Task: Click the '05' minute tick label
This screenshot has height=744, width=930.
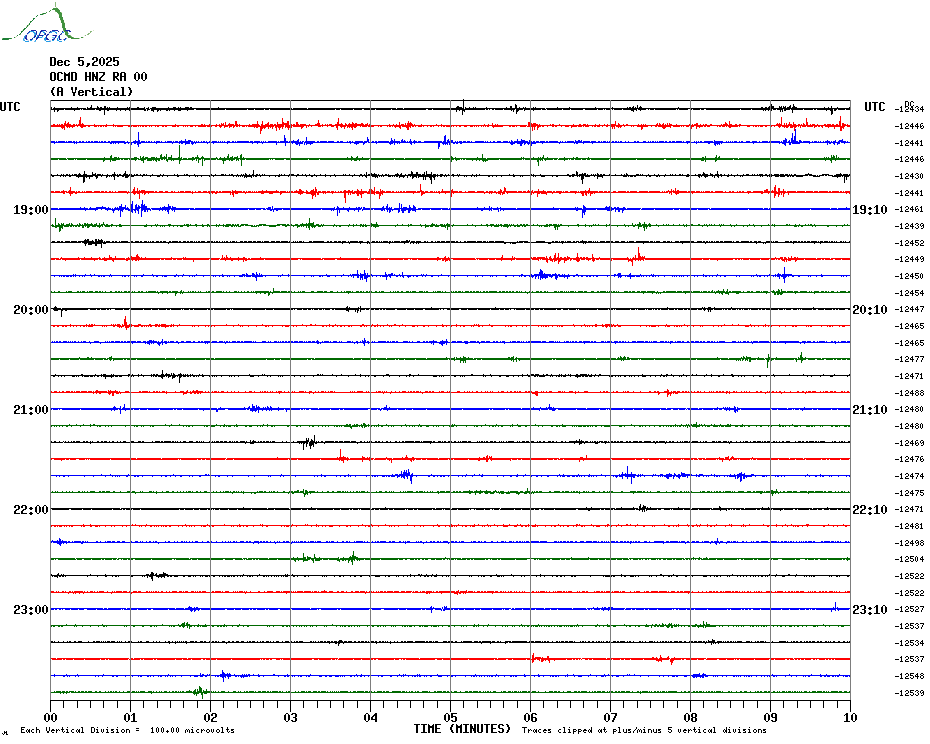Action: point(450,717)
